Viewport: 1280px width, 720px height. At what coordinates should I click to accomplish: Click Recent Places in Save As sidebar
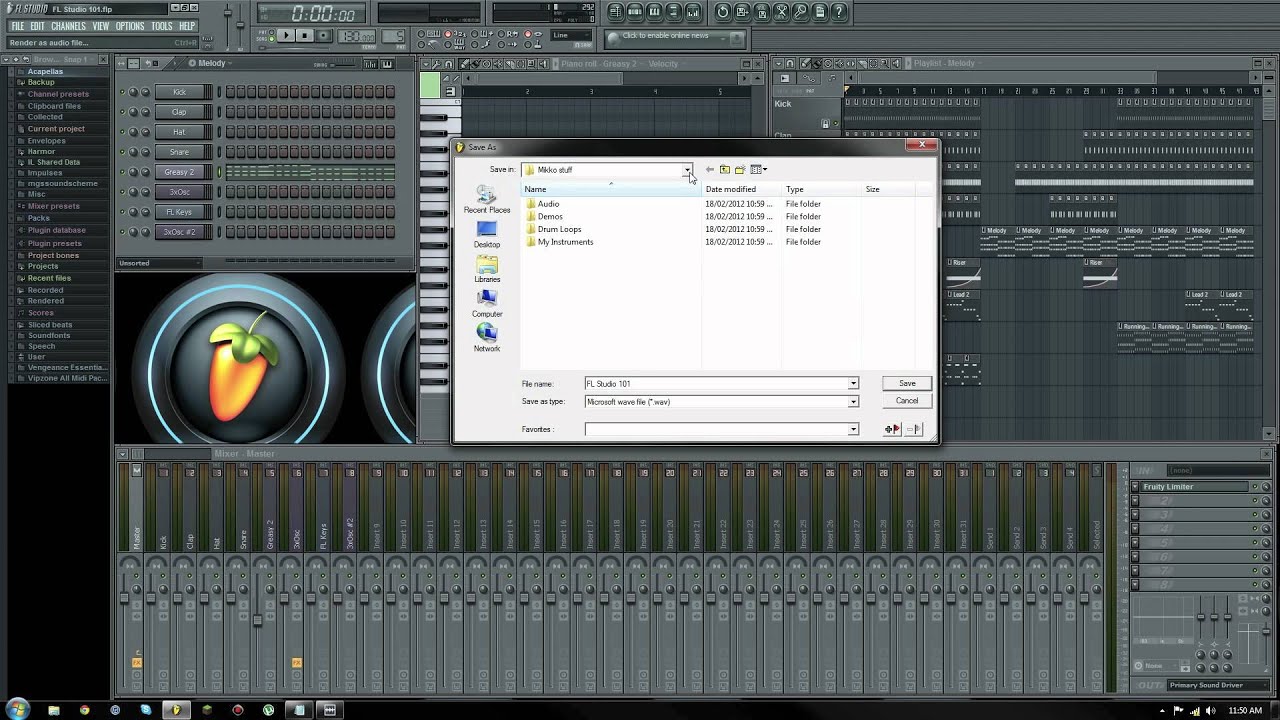click(487, 200)
